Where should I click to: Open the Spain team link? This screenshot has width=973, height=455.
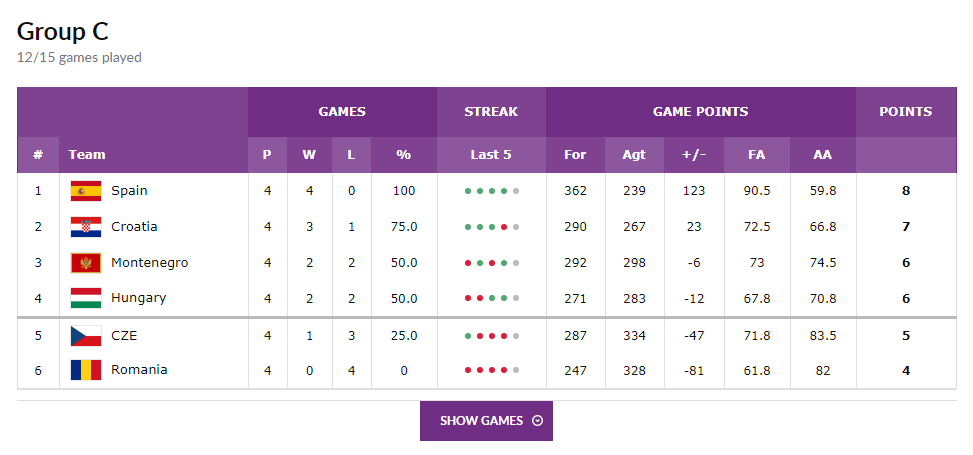(129, 191)
